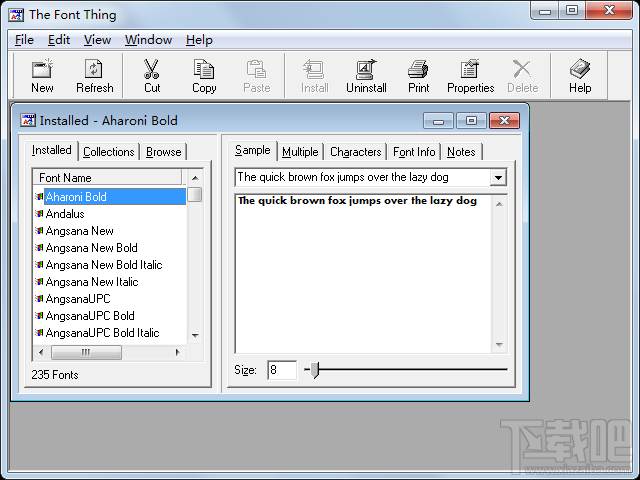
Task: Click the Installed window title icon
Action: 28,120
